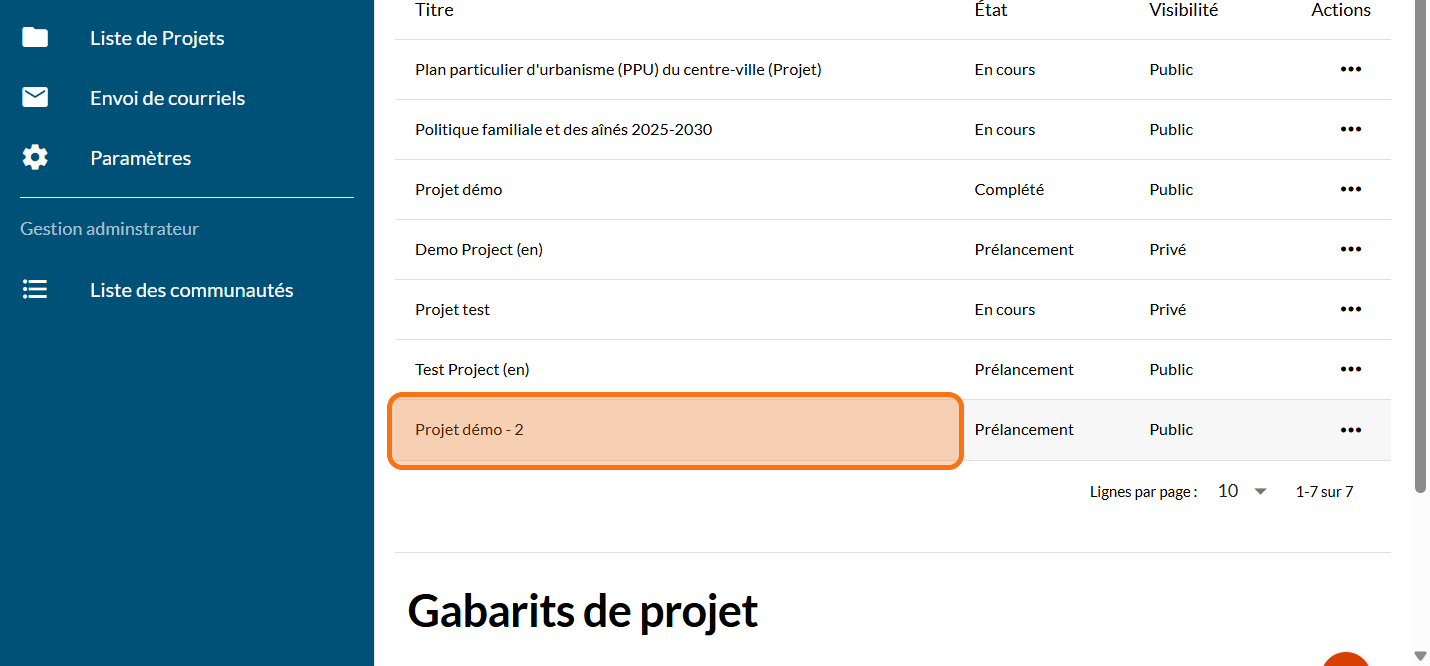
Task: Open Liste de Projets in sidebar
Action: 157,38
